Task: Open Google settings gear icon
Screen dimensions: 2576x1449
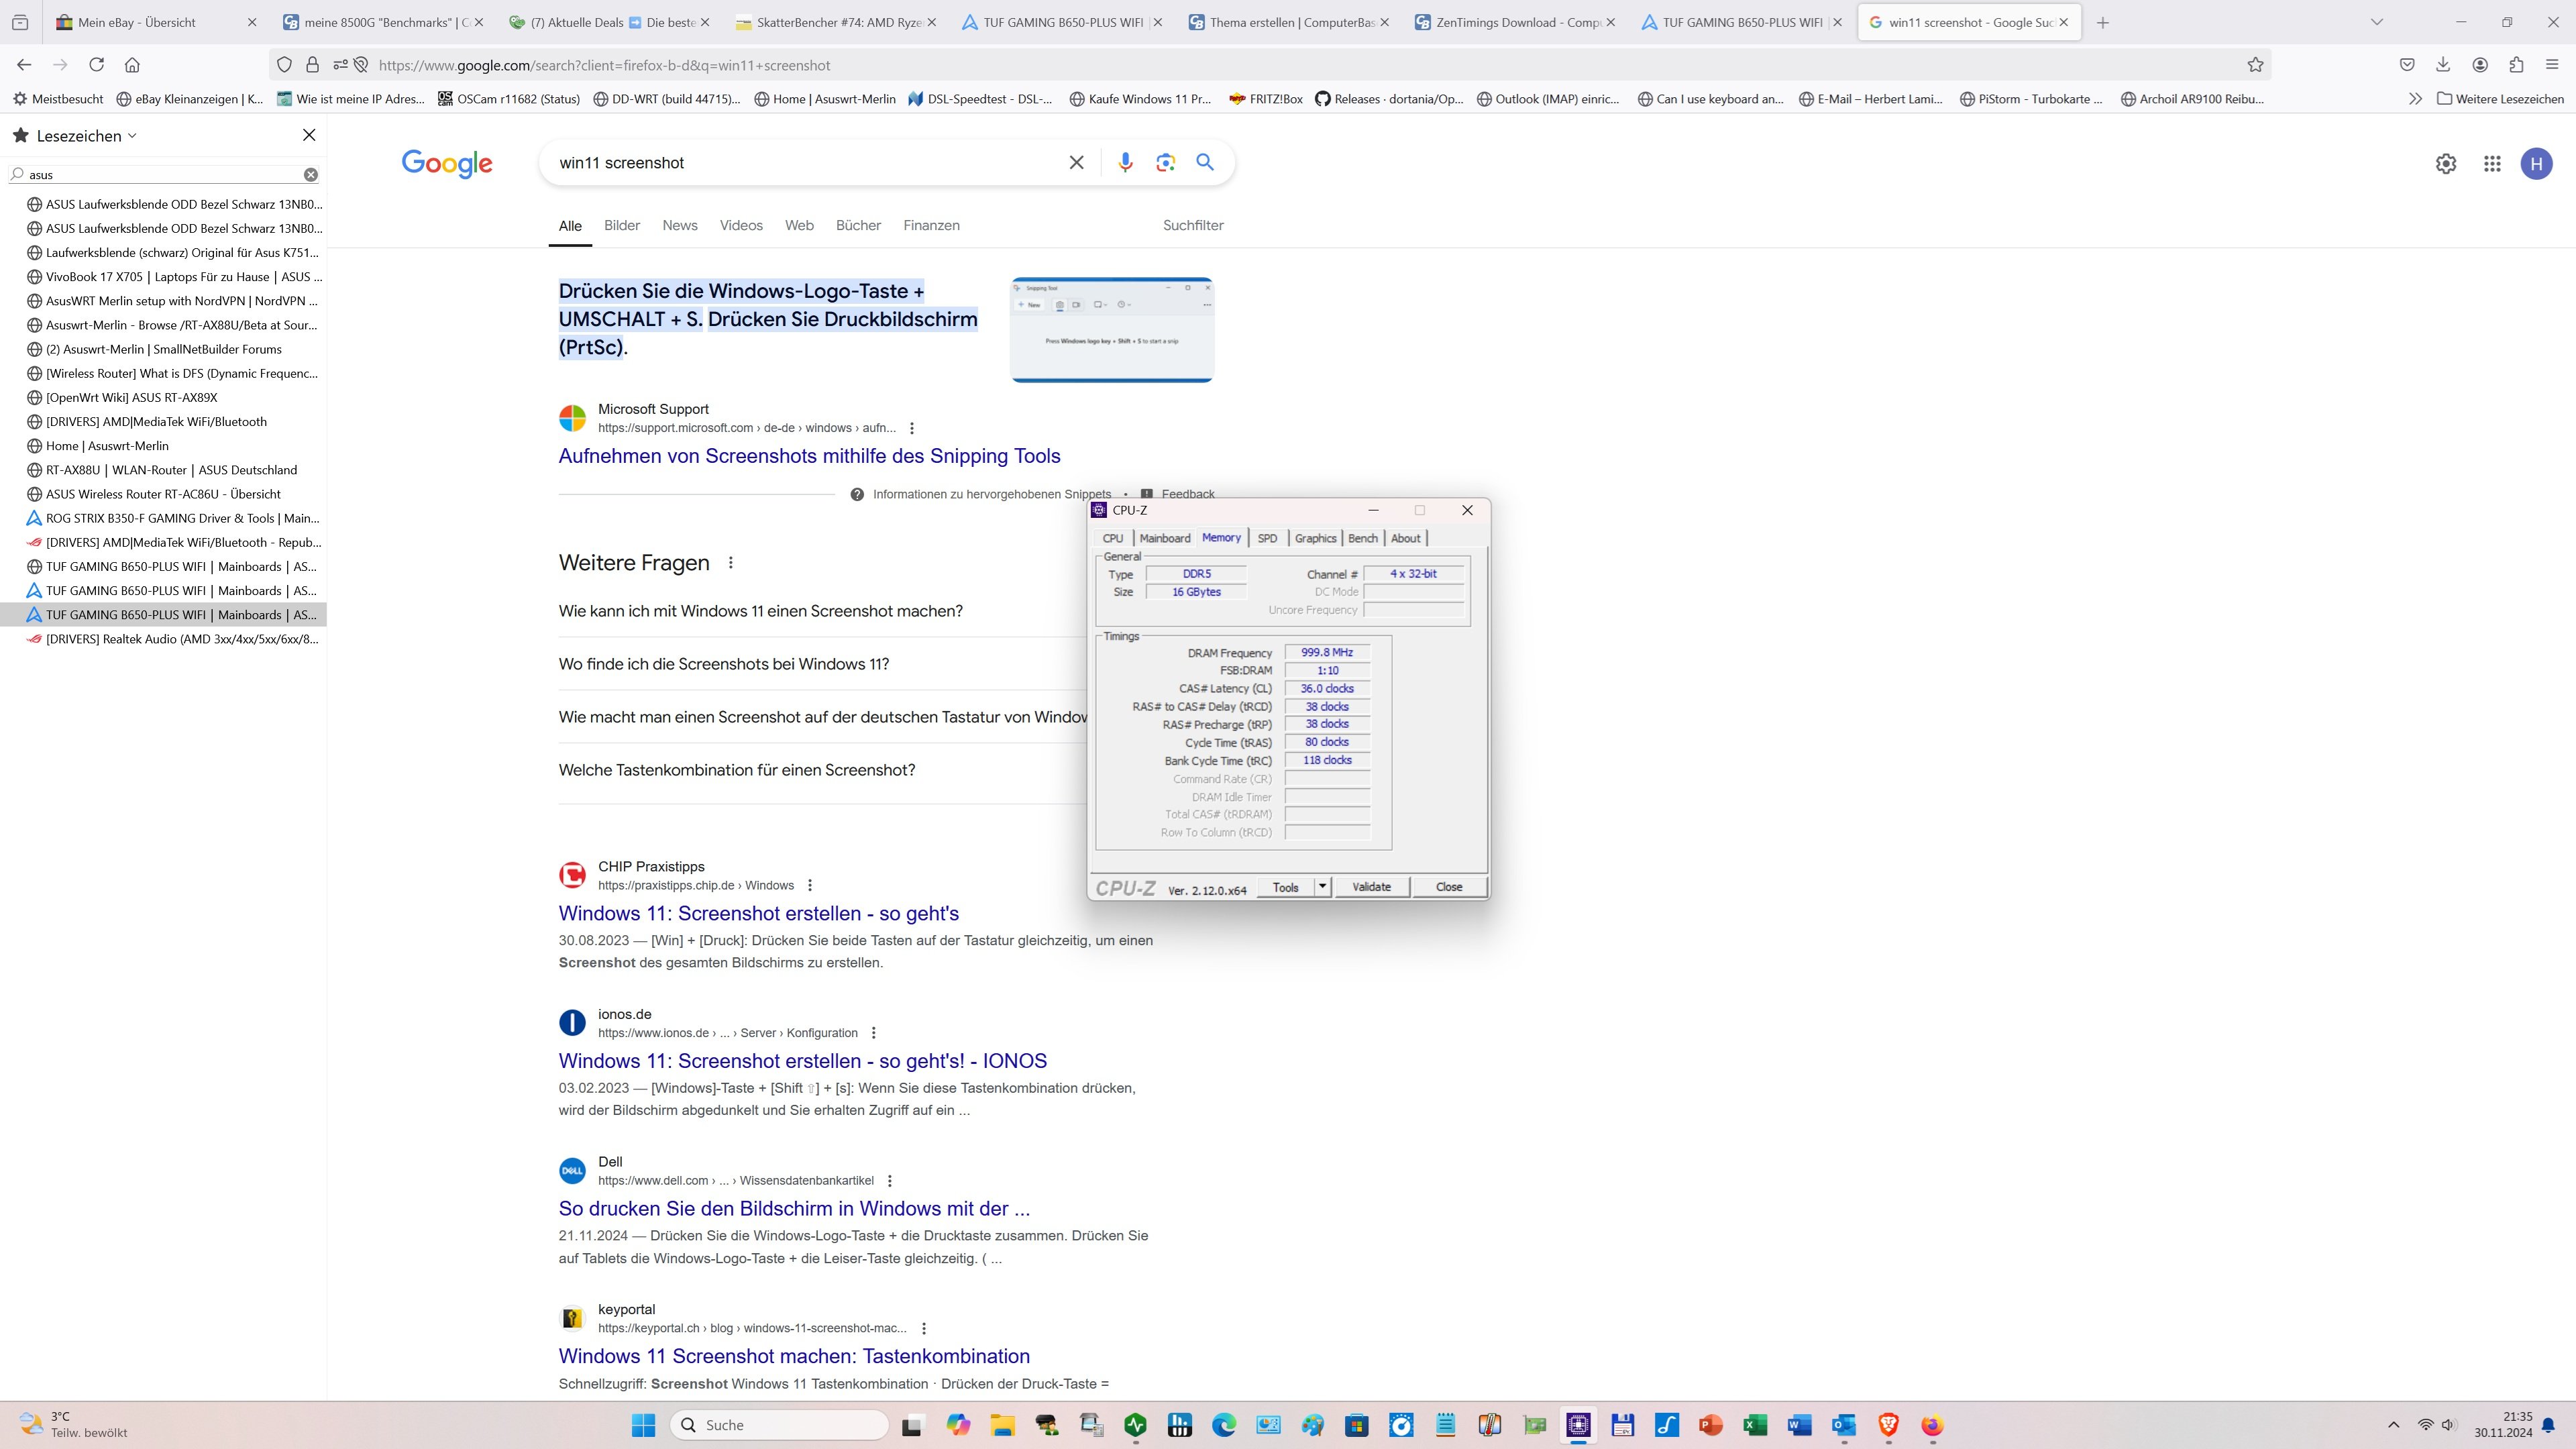Action: click(x=2446, y=164)
